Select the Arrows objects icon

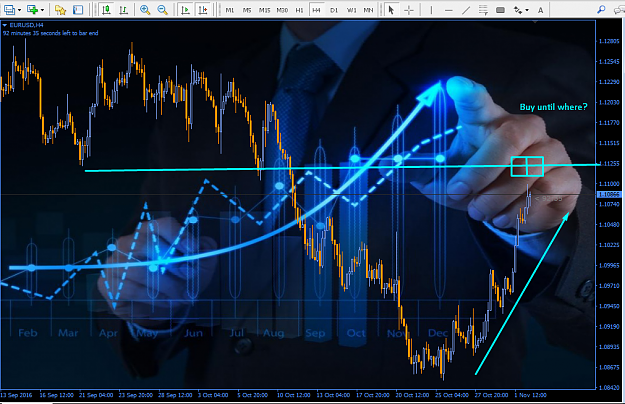click(x=518, y=10)
